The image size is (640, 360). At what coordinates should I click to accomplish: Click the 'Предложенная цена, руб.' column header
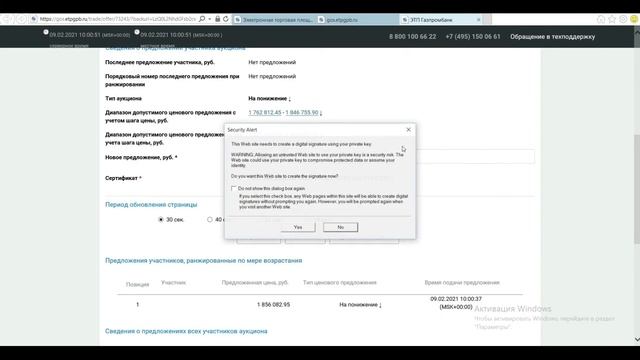point(255,282)
